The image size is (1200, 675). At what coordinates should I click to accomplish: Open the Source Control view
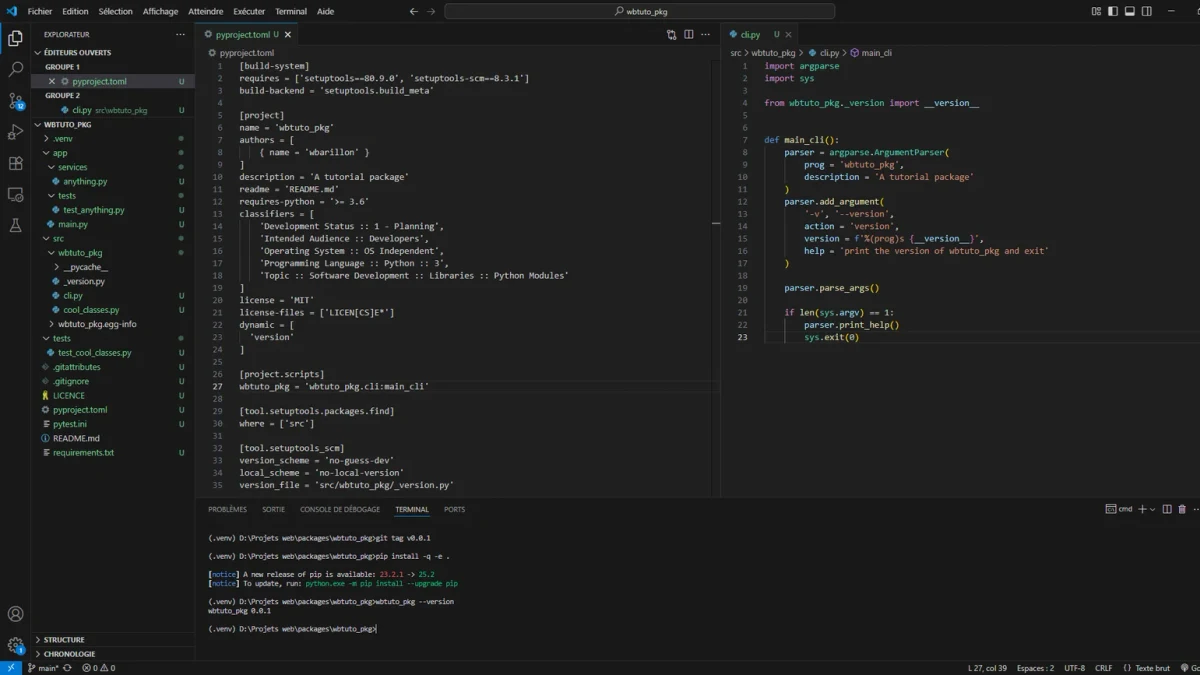15,101
